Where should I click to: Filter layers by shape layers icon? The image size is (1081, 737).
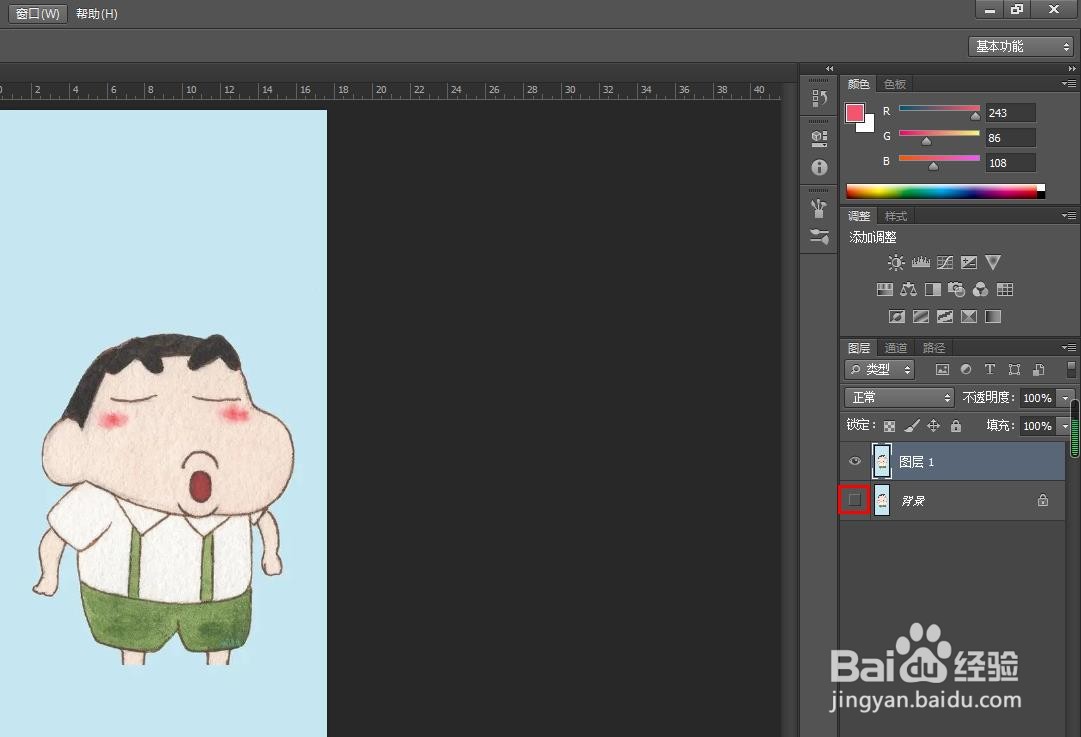pos(1014,370)
